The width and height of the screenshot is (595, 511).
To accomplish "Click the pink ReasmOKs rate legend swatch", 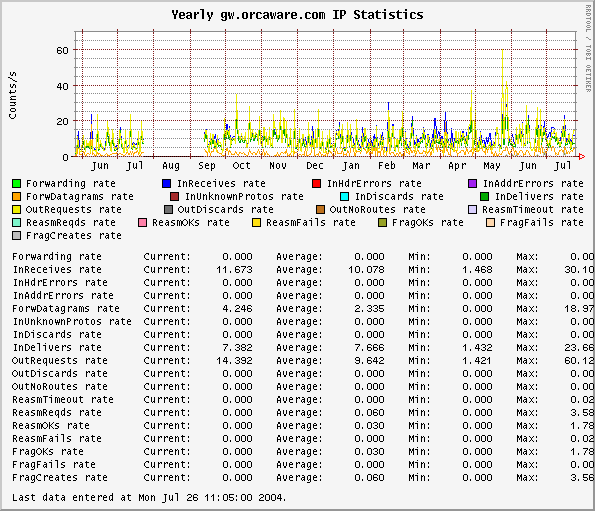I will (143, 222).
